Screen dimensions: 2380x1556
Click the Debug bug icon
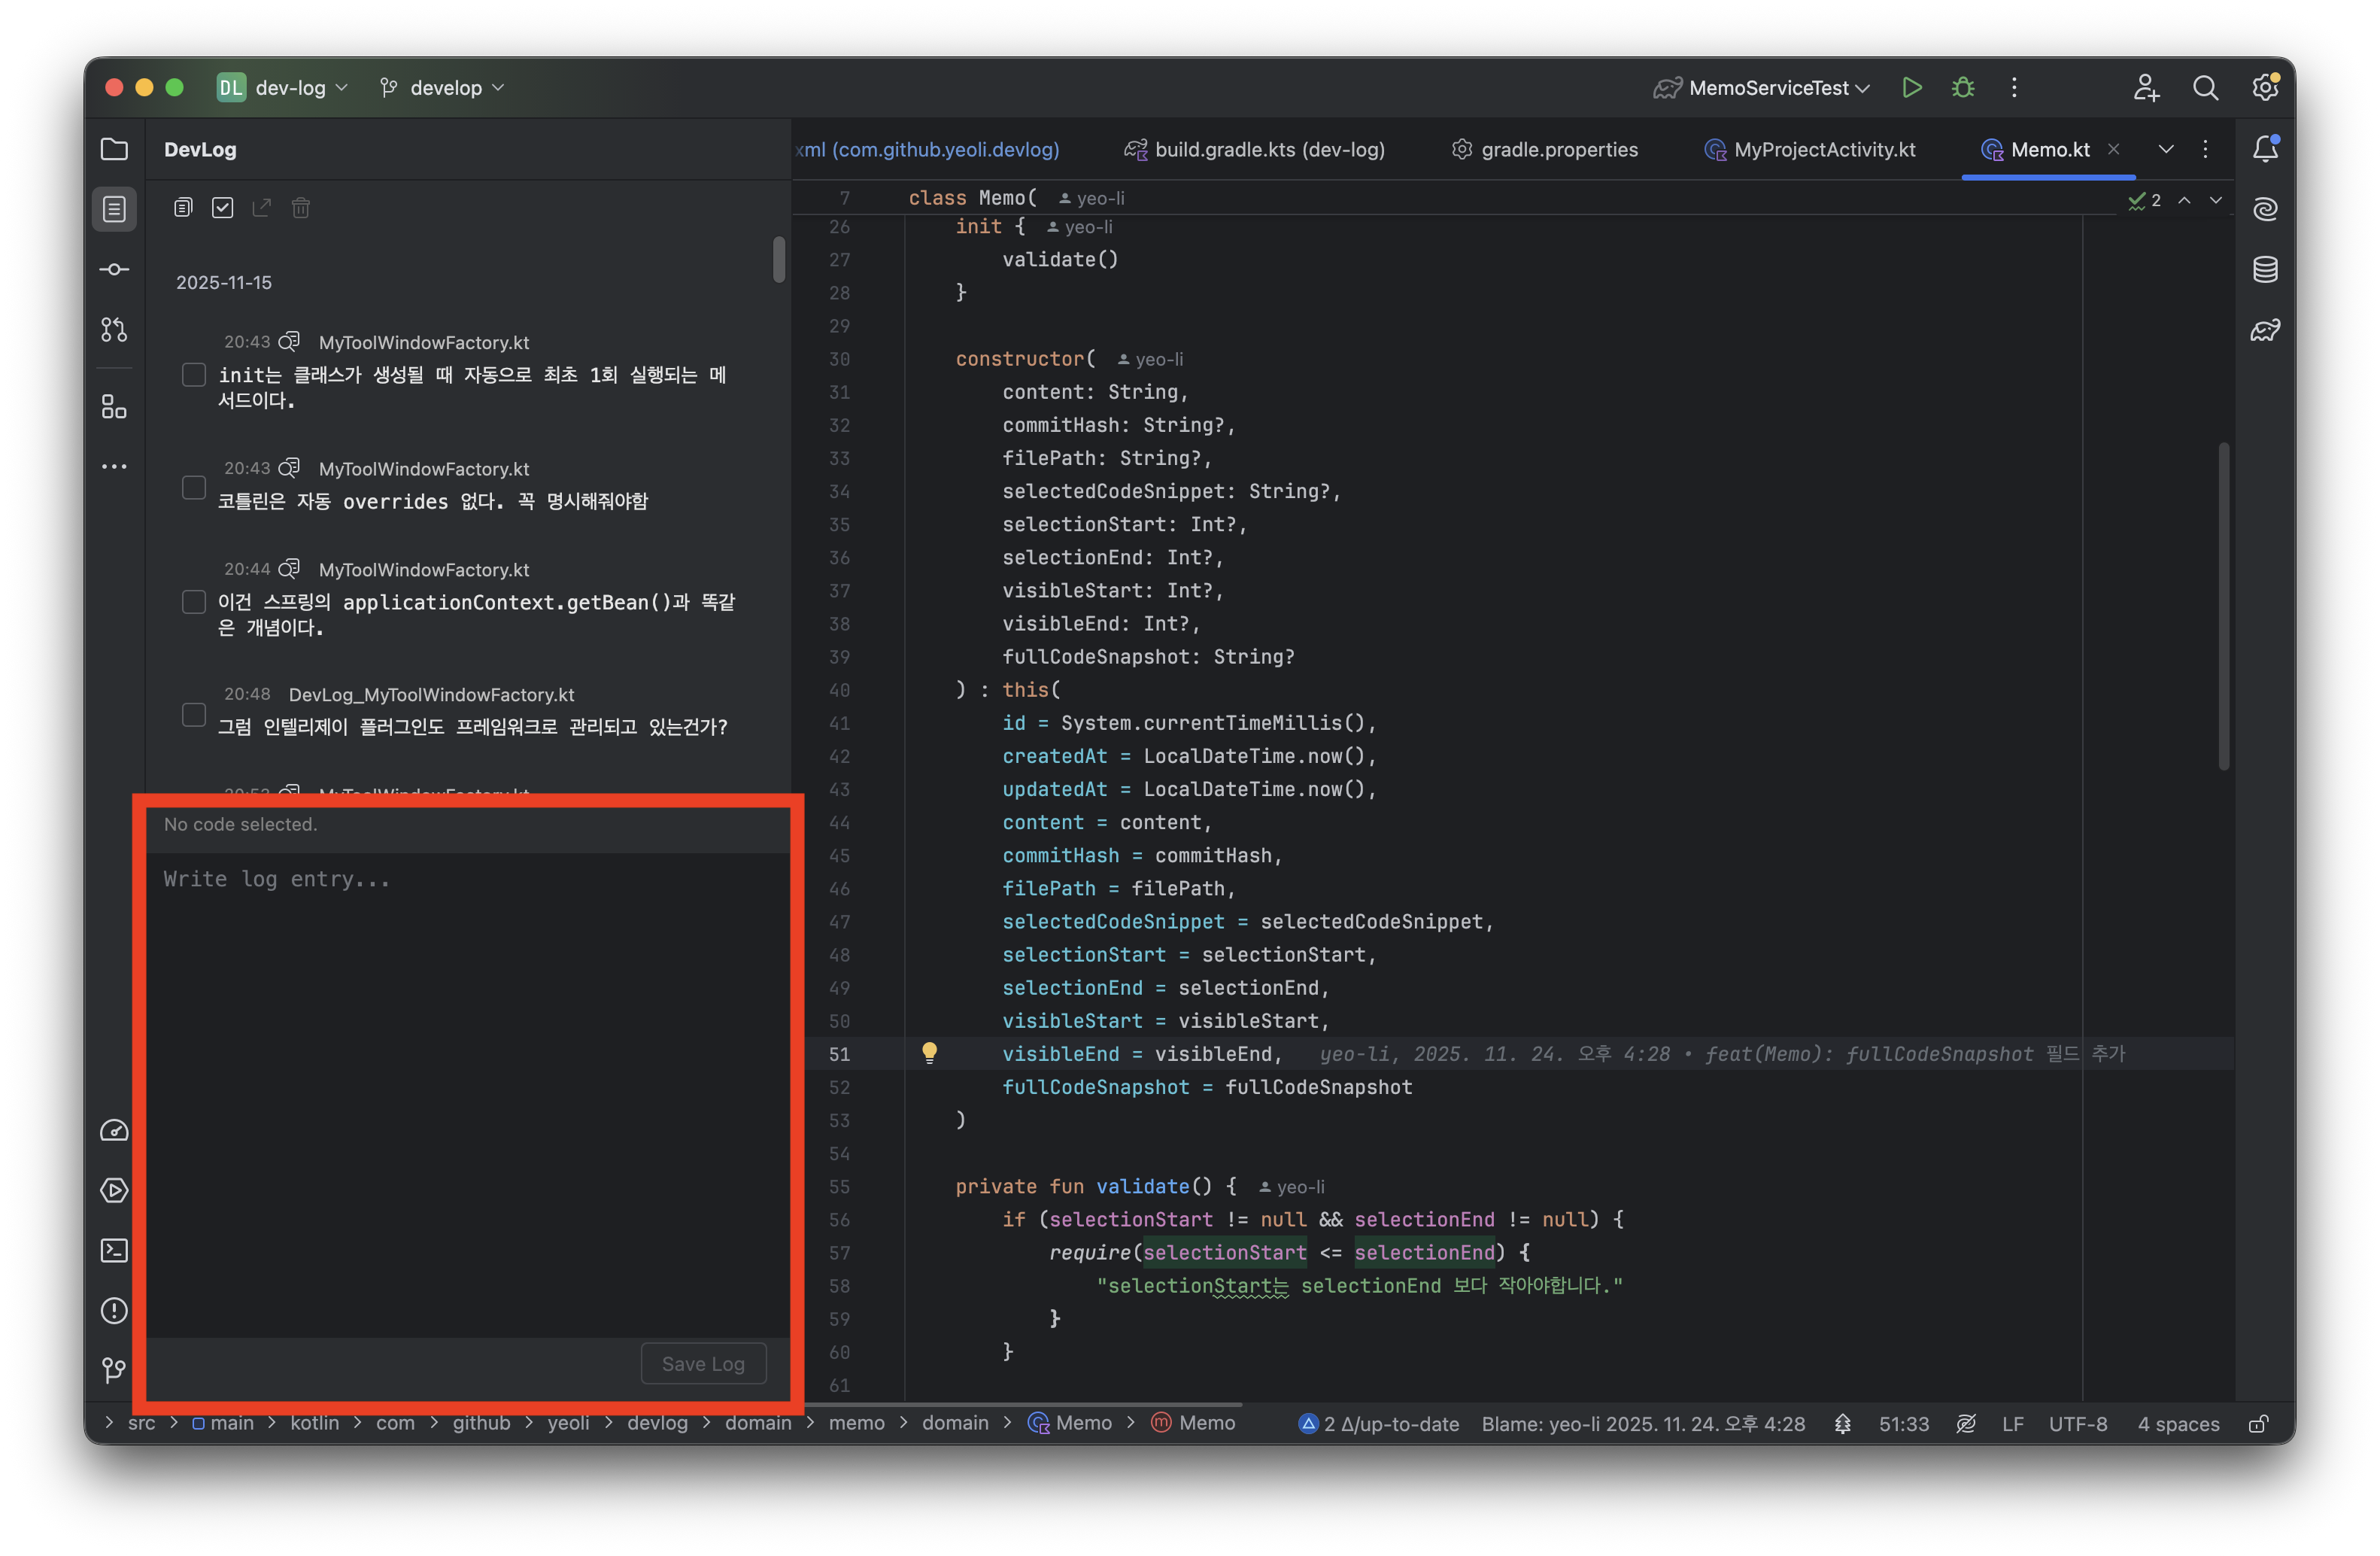1962,88
